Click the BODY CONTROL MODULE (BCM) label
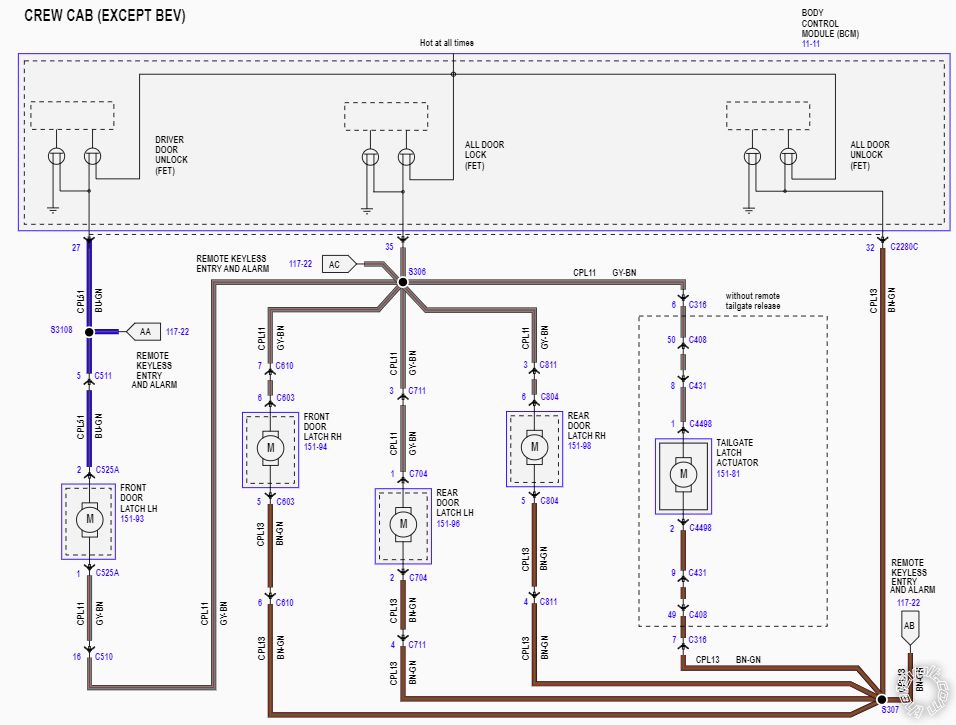The height and width of the screenshot is (725, 956). pyautogui.click(x=830, y=23)
